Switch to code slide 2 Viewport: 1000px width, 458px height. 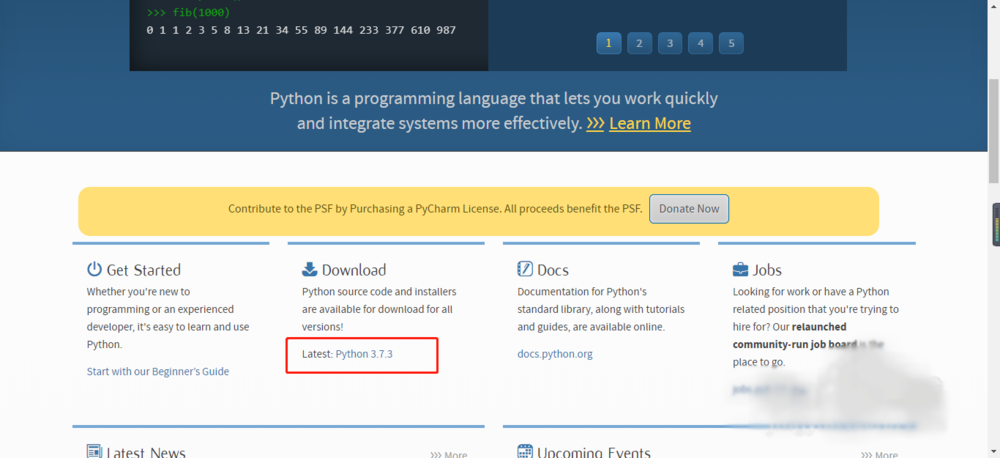point(639,43)
